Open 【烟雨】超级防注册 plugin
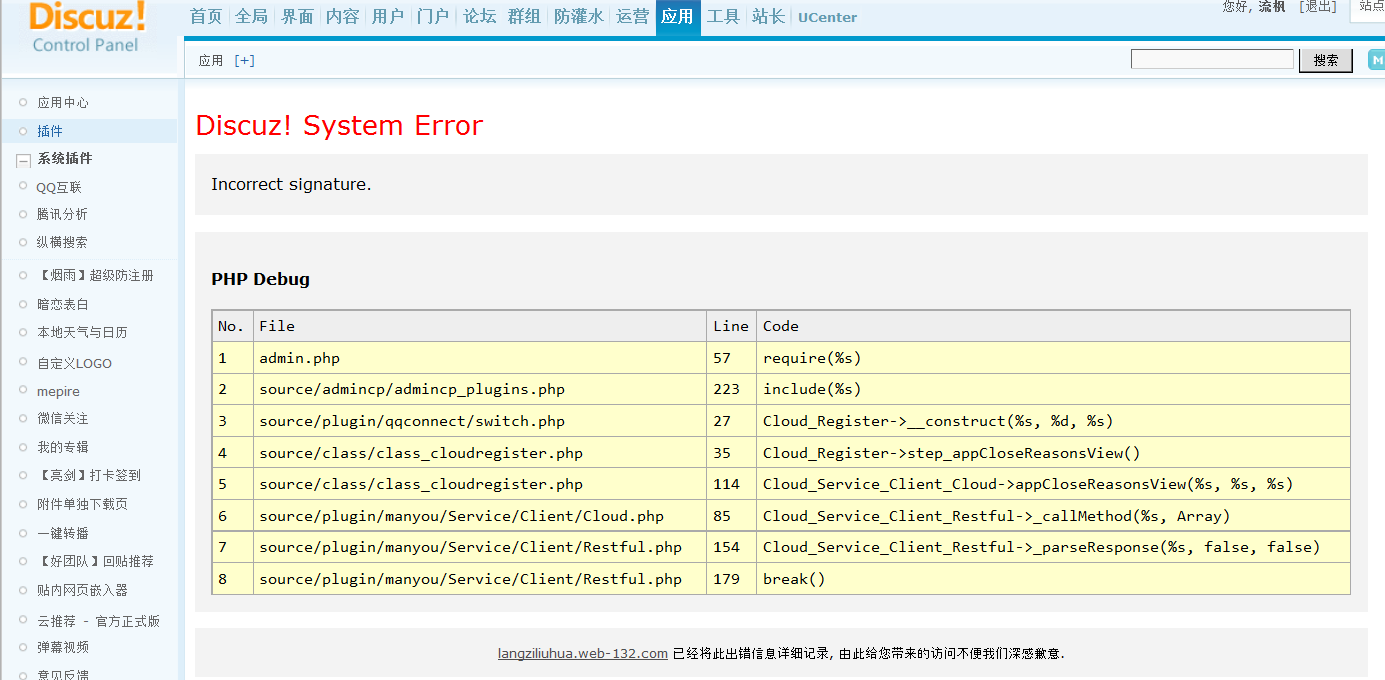1385x680 pixels. pos(95,276)
